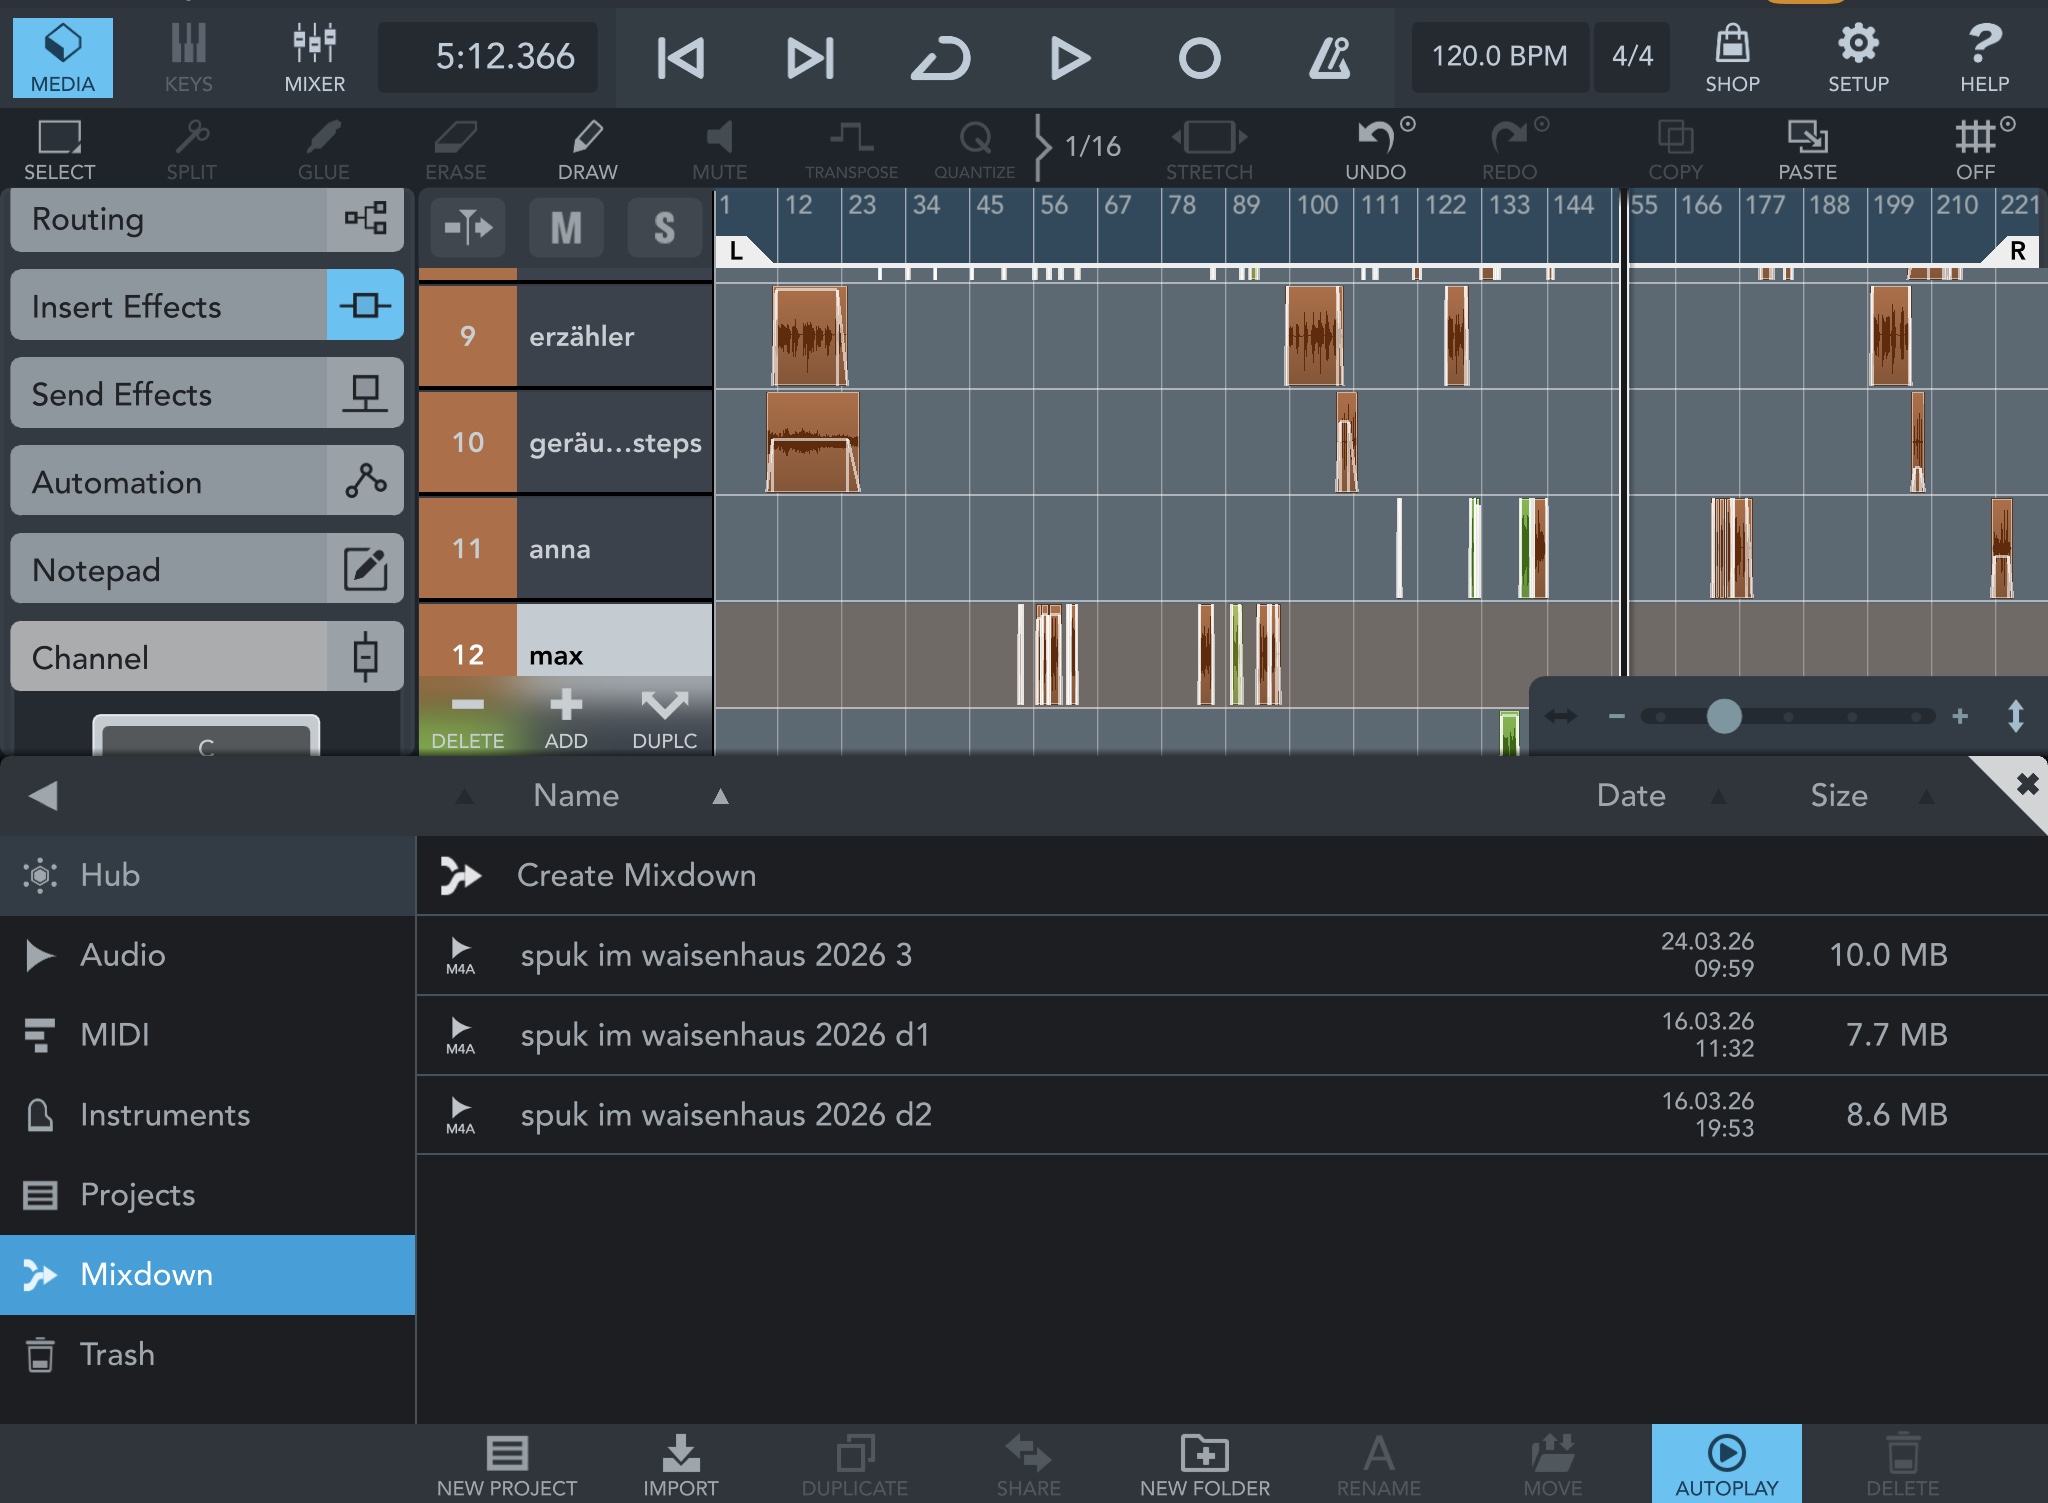The width and height of the screenshot is (2048, 1503).
Task: Expand the Automation section
Action: (x=206, y=482)
